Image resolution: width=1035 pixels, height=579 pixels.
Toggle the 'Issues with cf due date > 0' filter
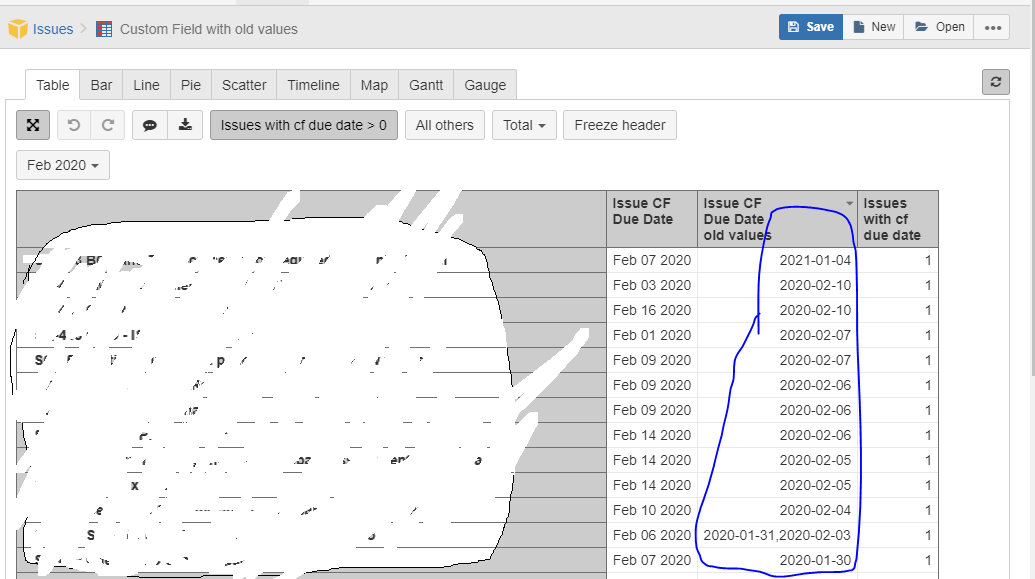point(304,125)
